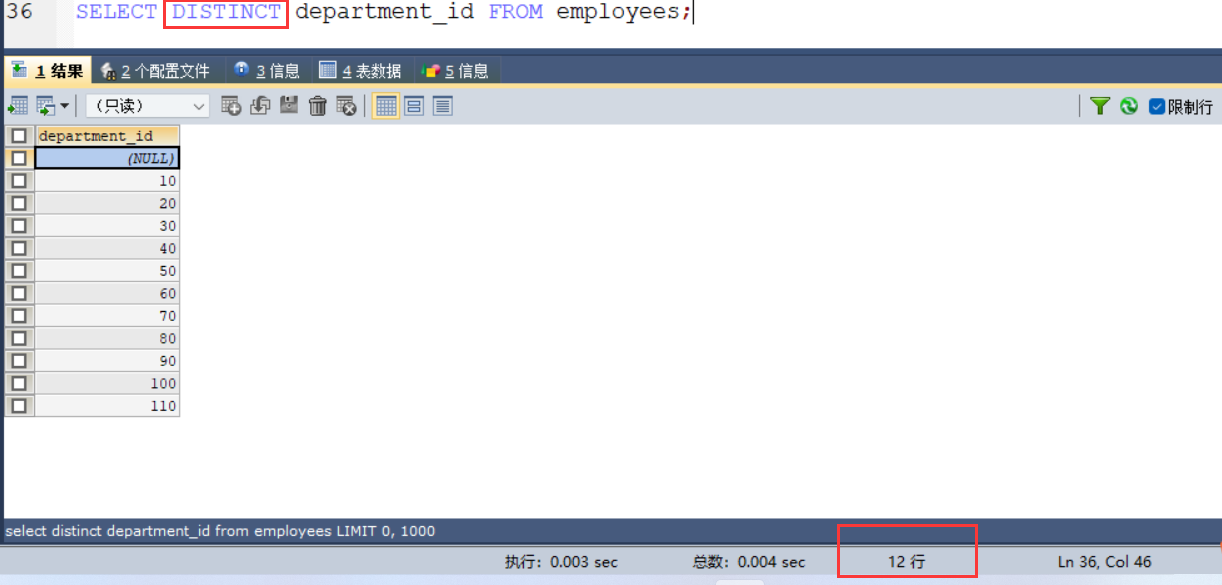The height and width of the screenshot is (585, 1222).
Task: Select the (NULL) cell
Action: [107, 158]
